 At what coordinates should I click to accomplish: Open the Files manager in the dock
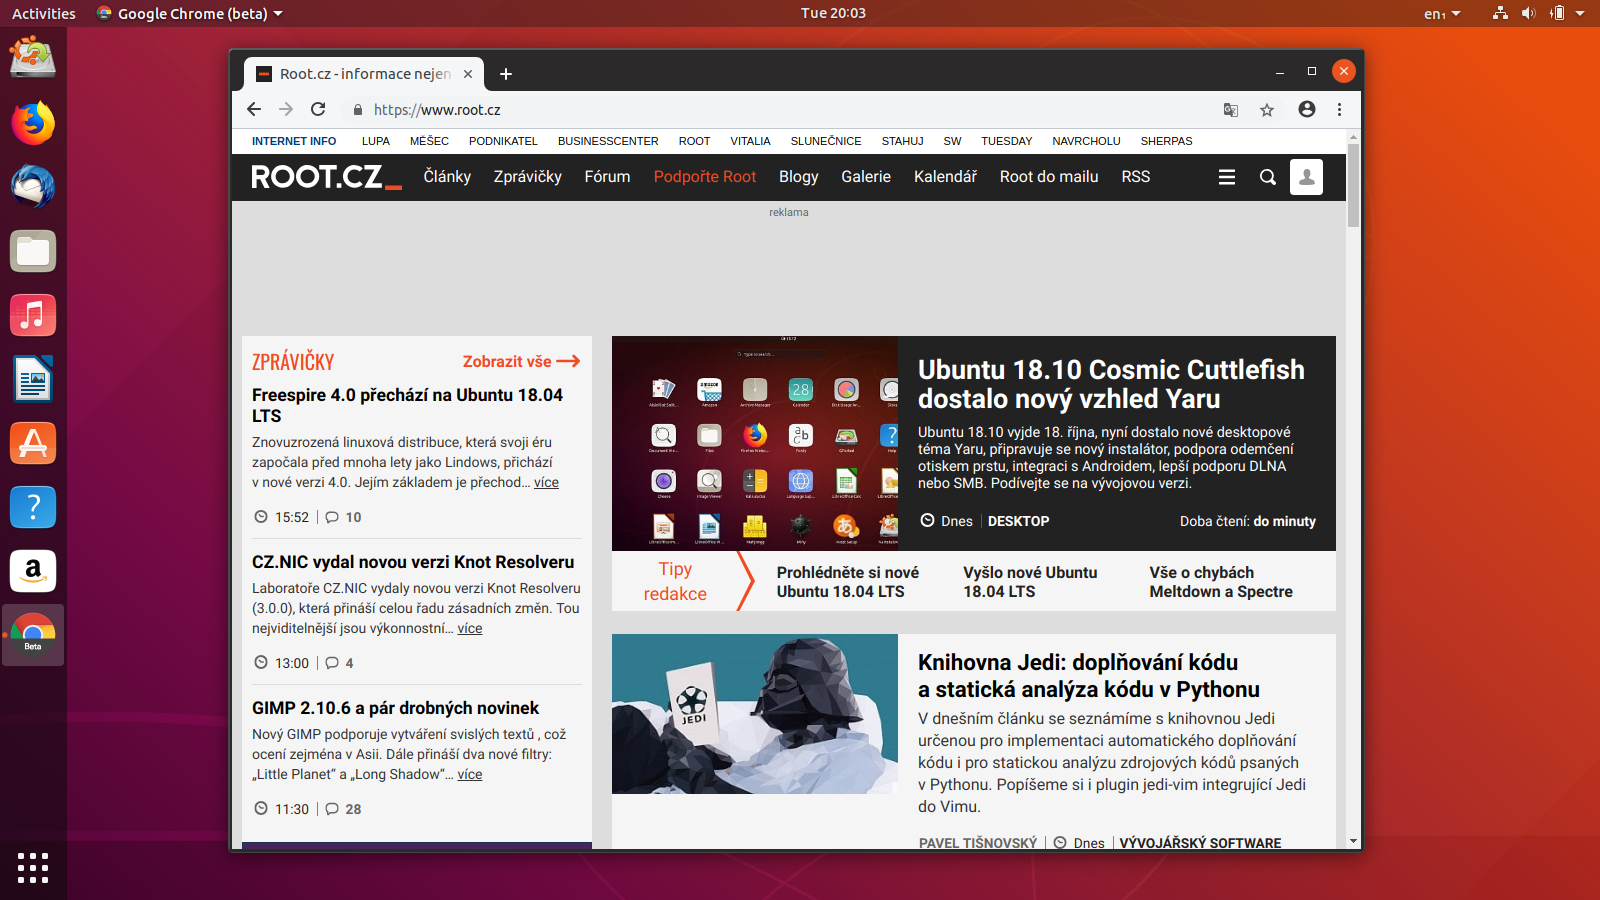point(33,251)
